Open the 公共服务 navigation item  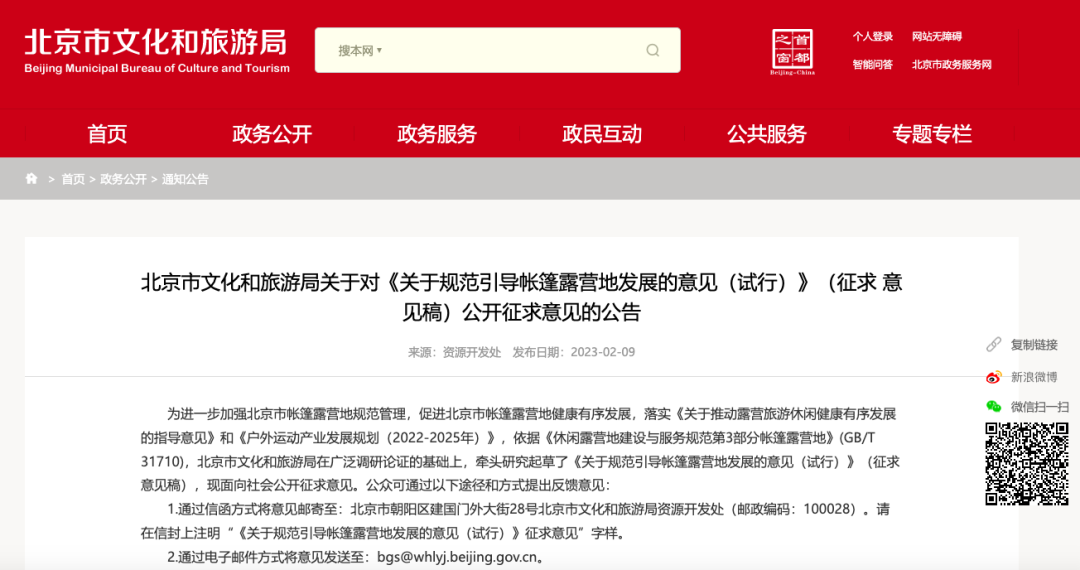(767, 134)
